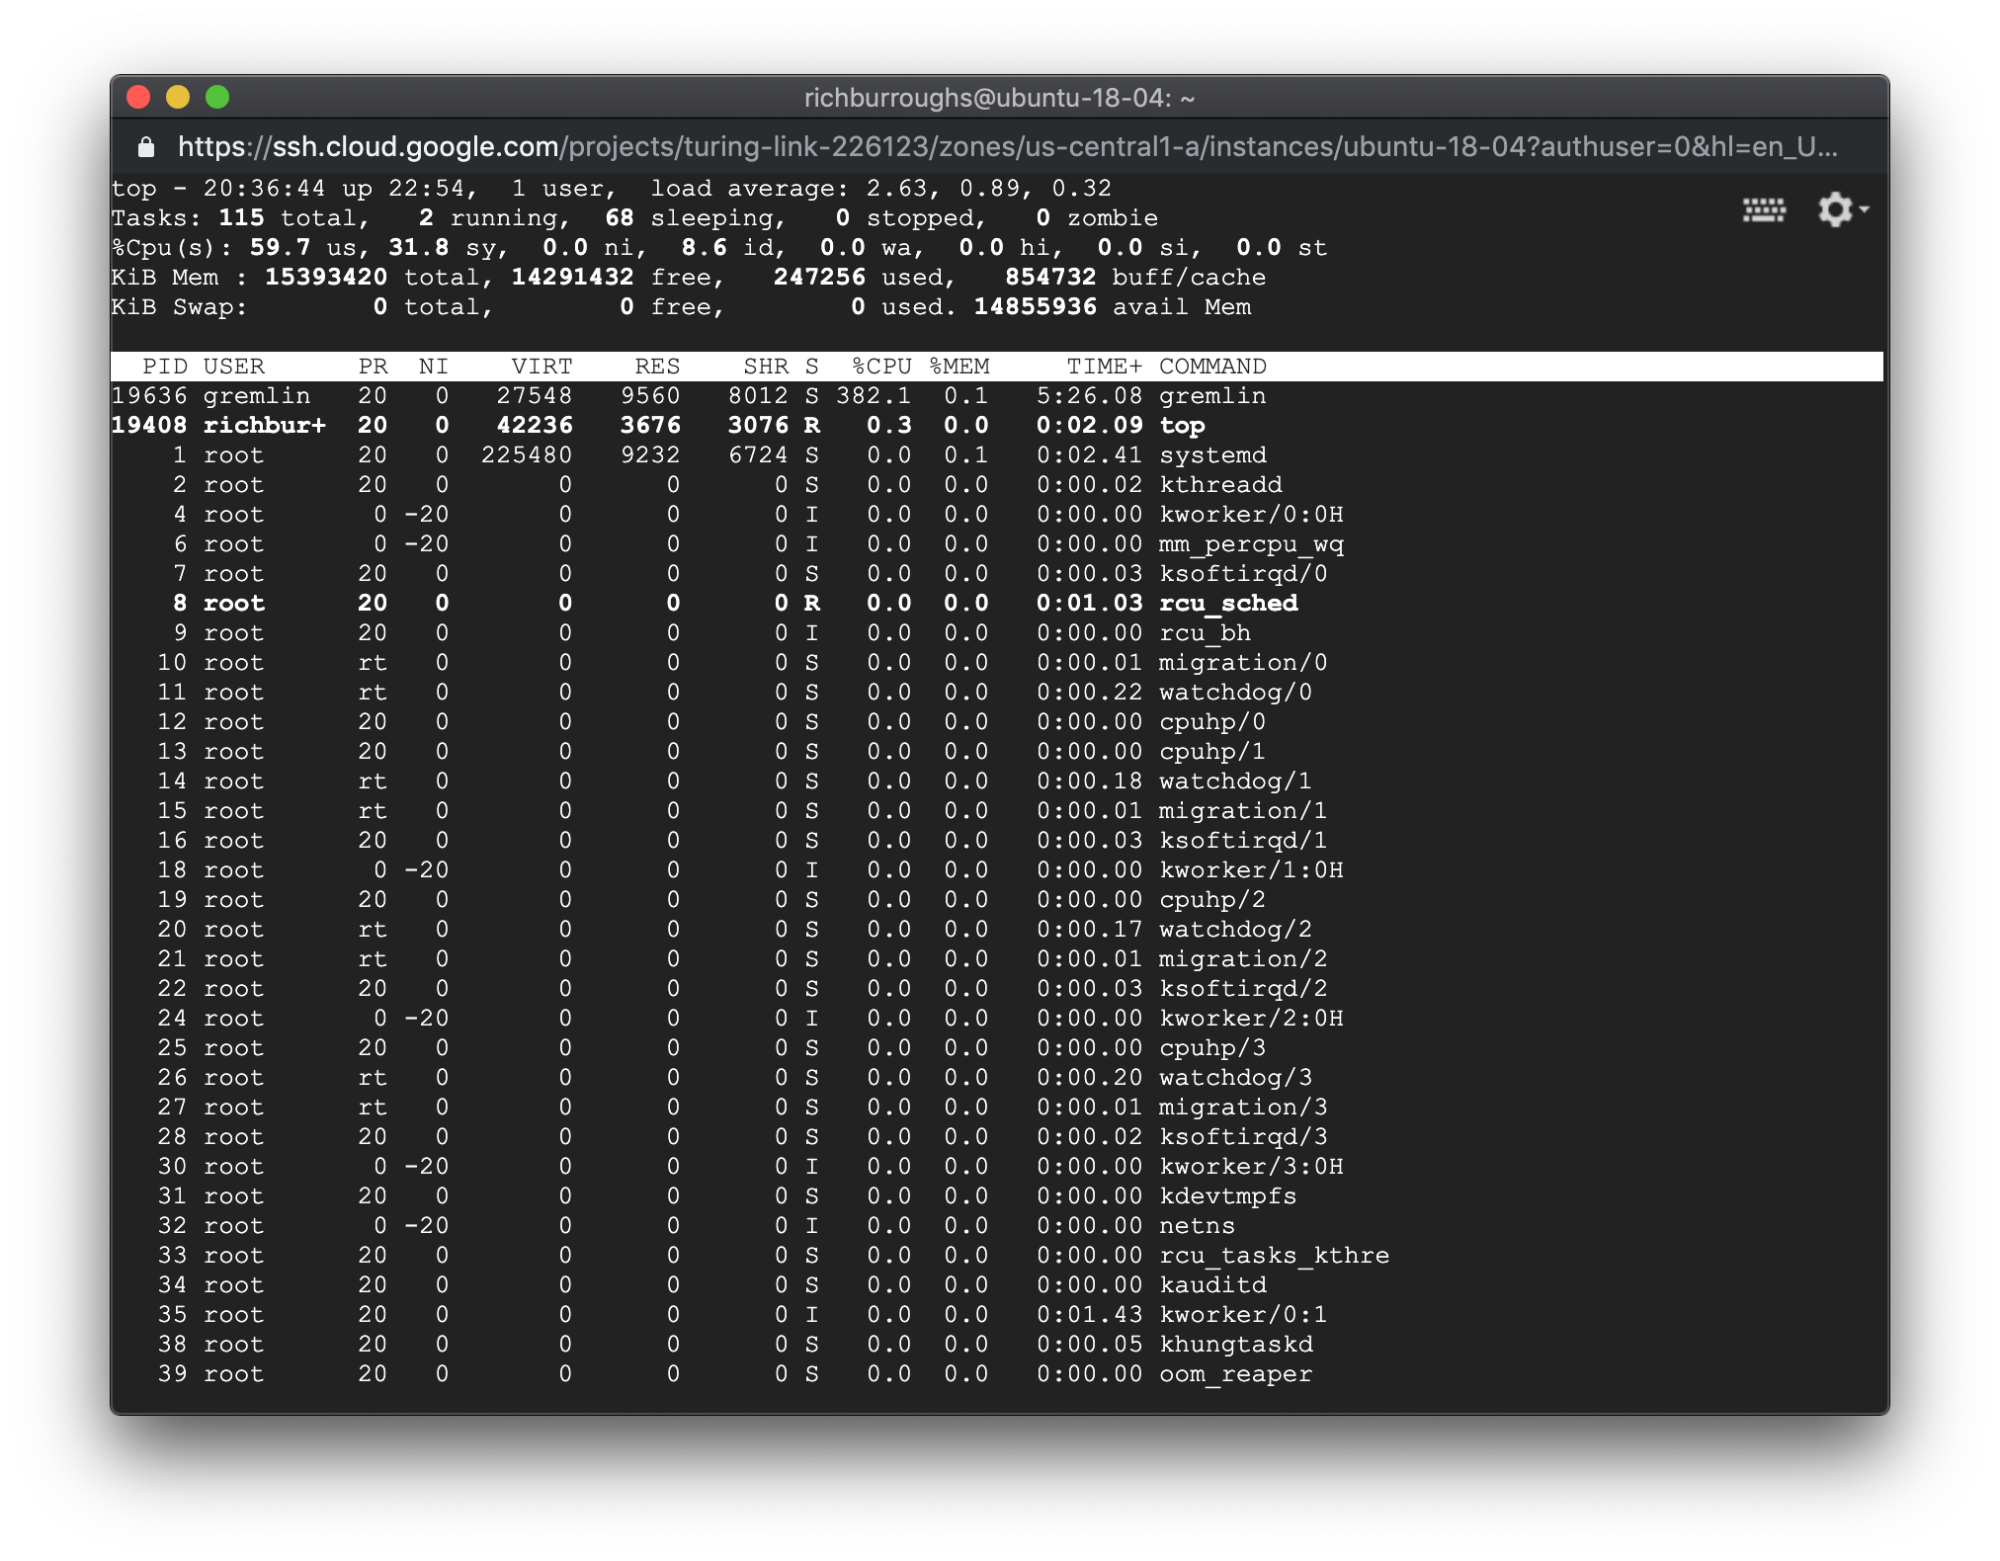Click the 854732 buff/cache value
This screenshot has height=1561, width=2000.
[1050, 277]
